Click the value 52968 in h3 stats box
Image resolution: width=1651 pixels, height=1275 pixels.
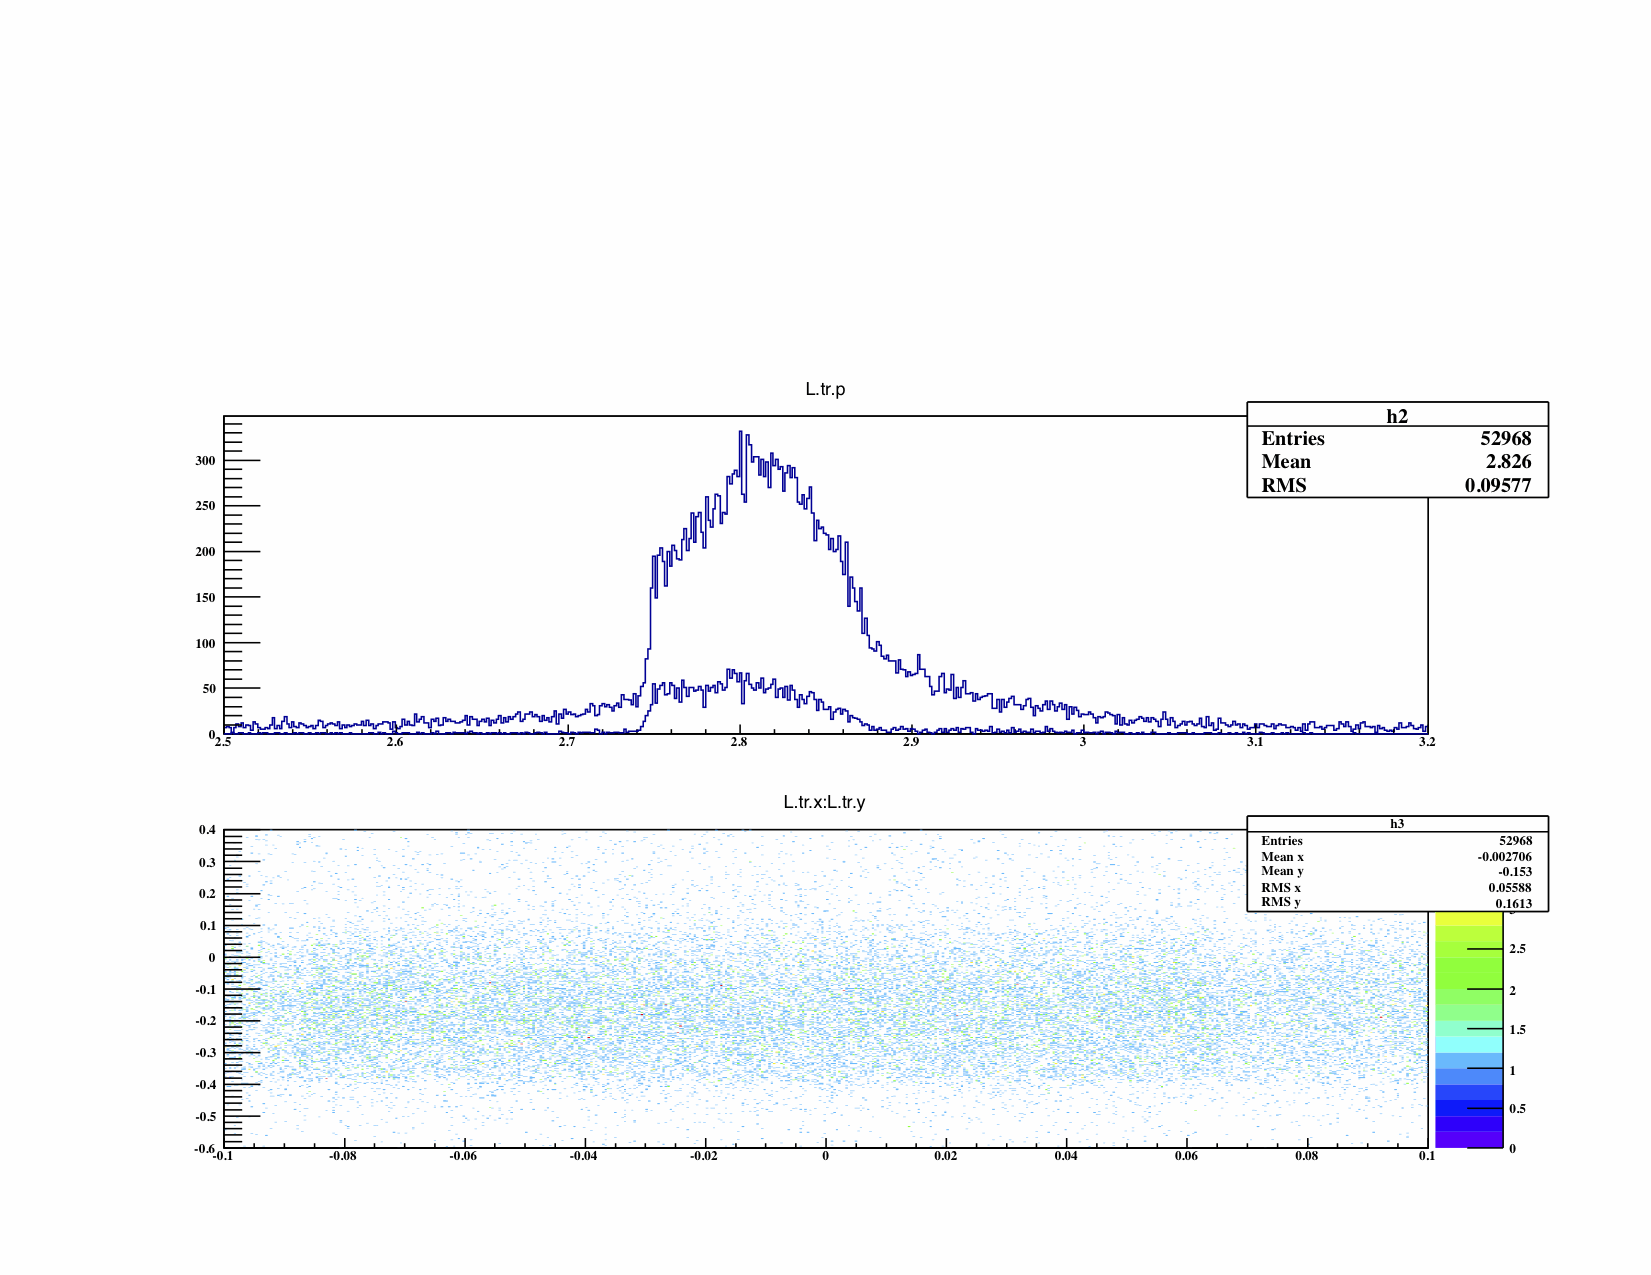[1516, 841]
